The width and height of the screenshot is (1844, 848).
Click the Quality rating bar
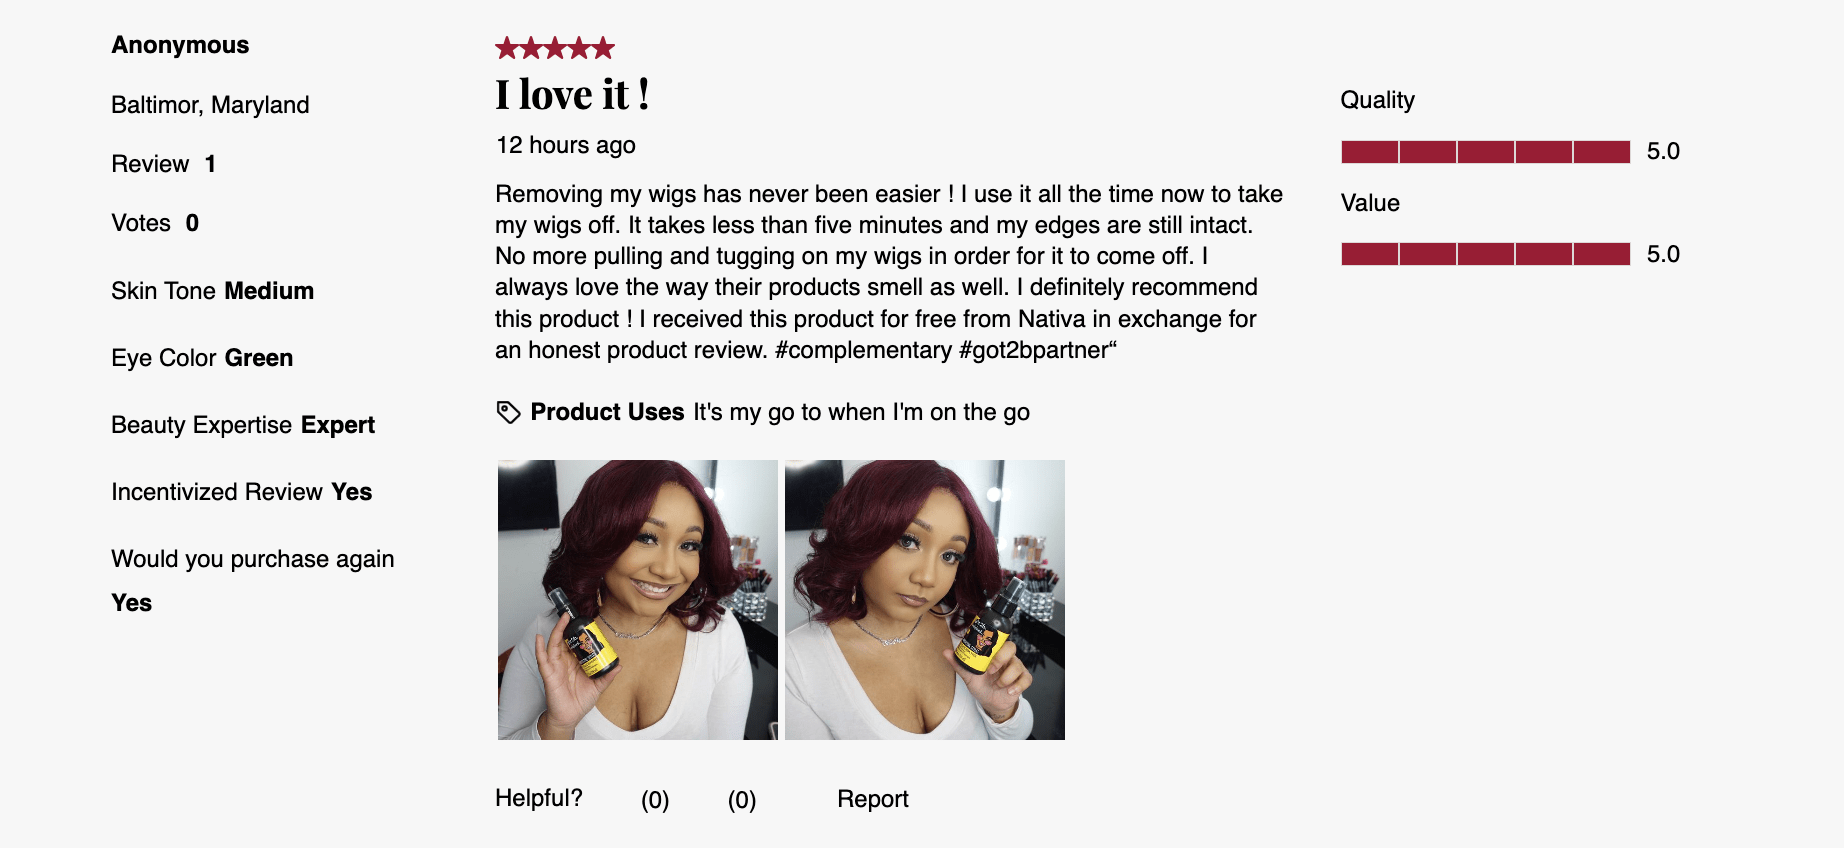pyautogui.click(x=1486, y=152)
